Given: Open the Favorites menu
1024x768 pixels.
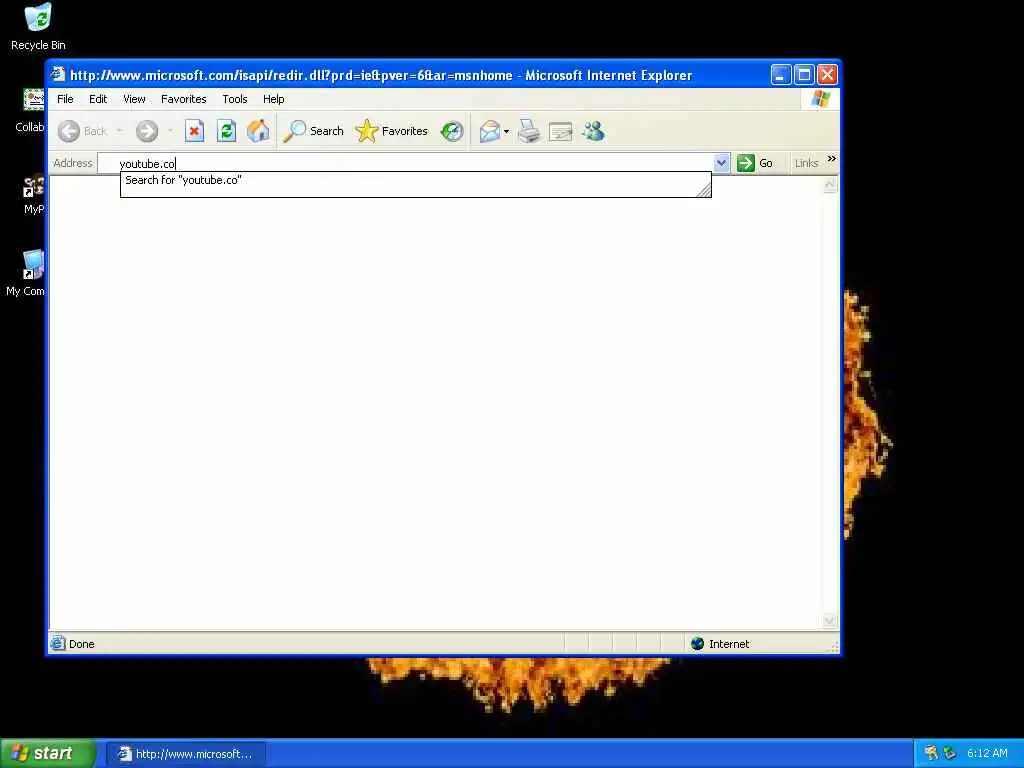Looking at the screenshot, I should [184, 99].
